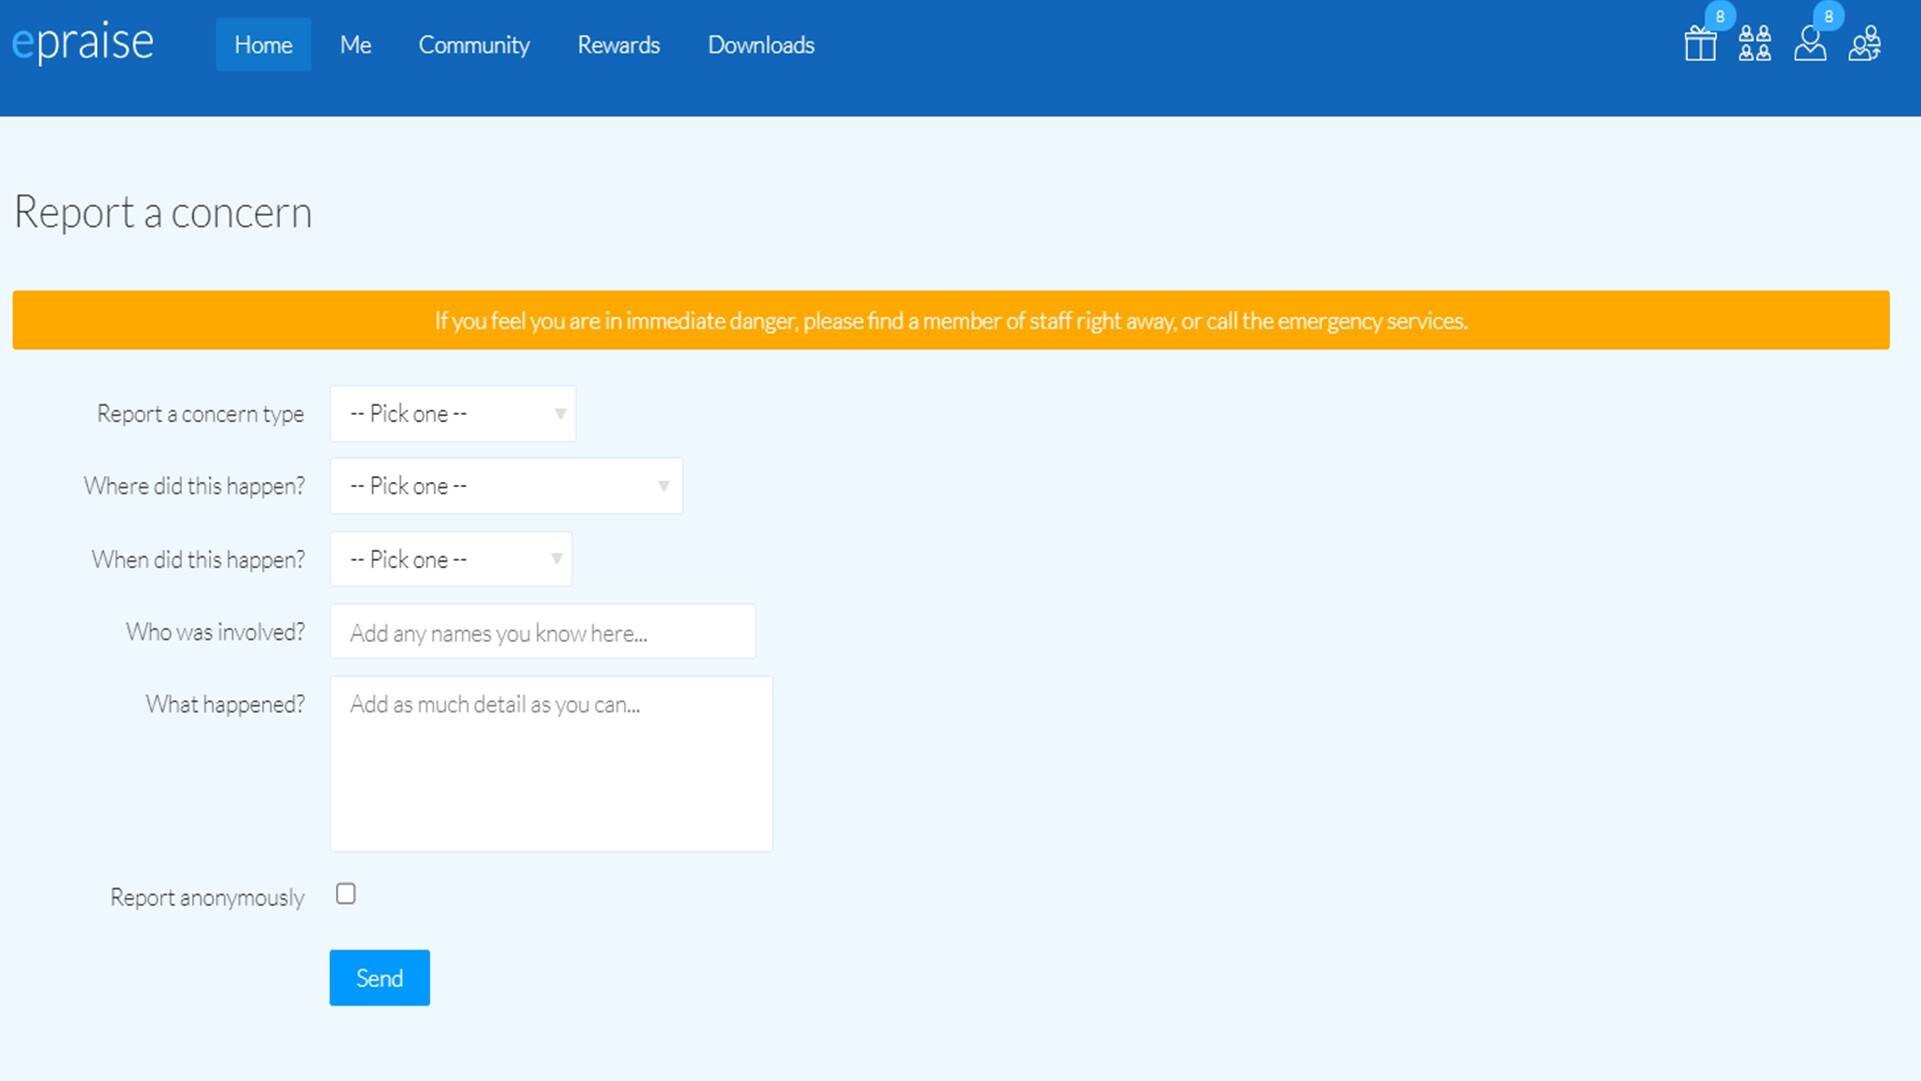Click notification badge on gift icon
Image resolution: width=1921 pixels, height=1081 pixels.
tap(1719, 17)
